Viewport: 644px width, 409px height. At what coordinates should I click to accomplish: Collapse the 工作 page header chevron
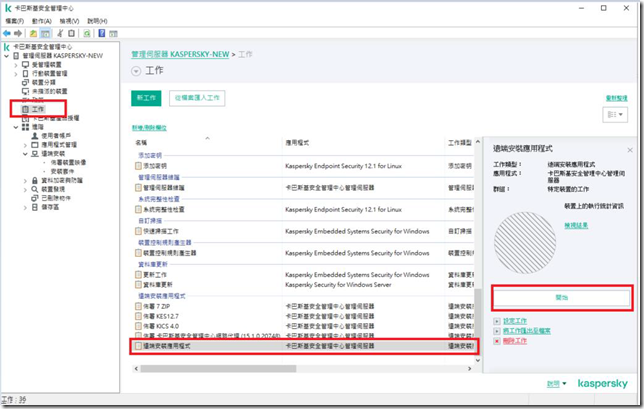click(137, 72)
